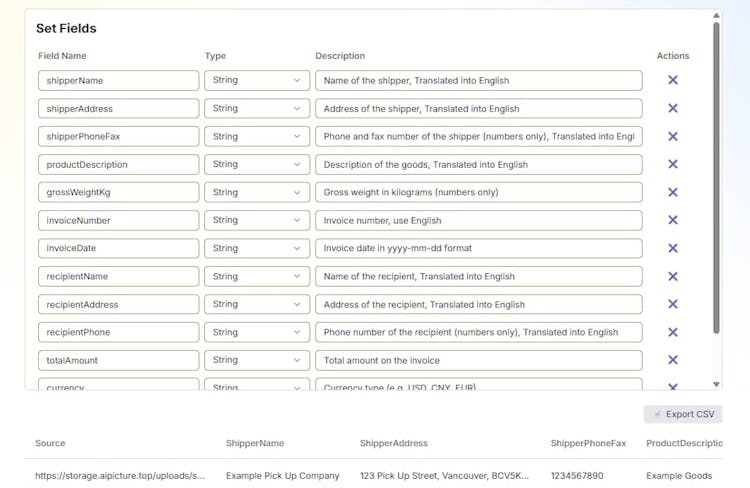Click the Export CSV button

[683, 414]
